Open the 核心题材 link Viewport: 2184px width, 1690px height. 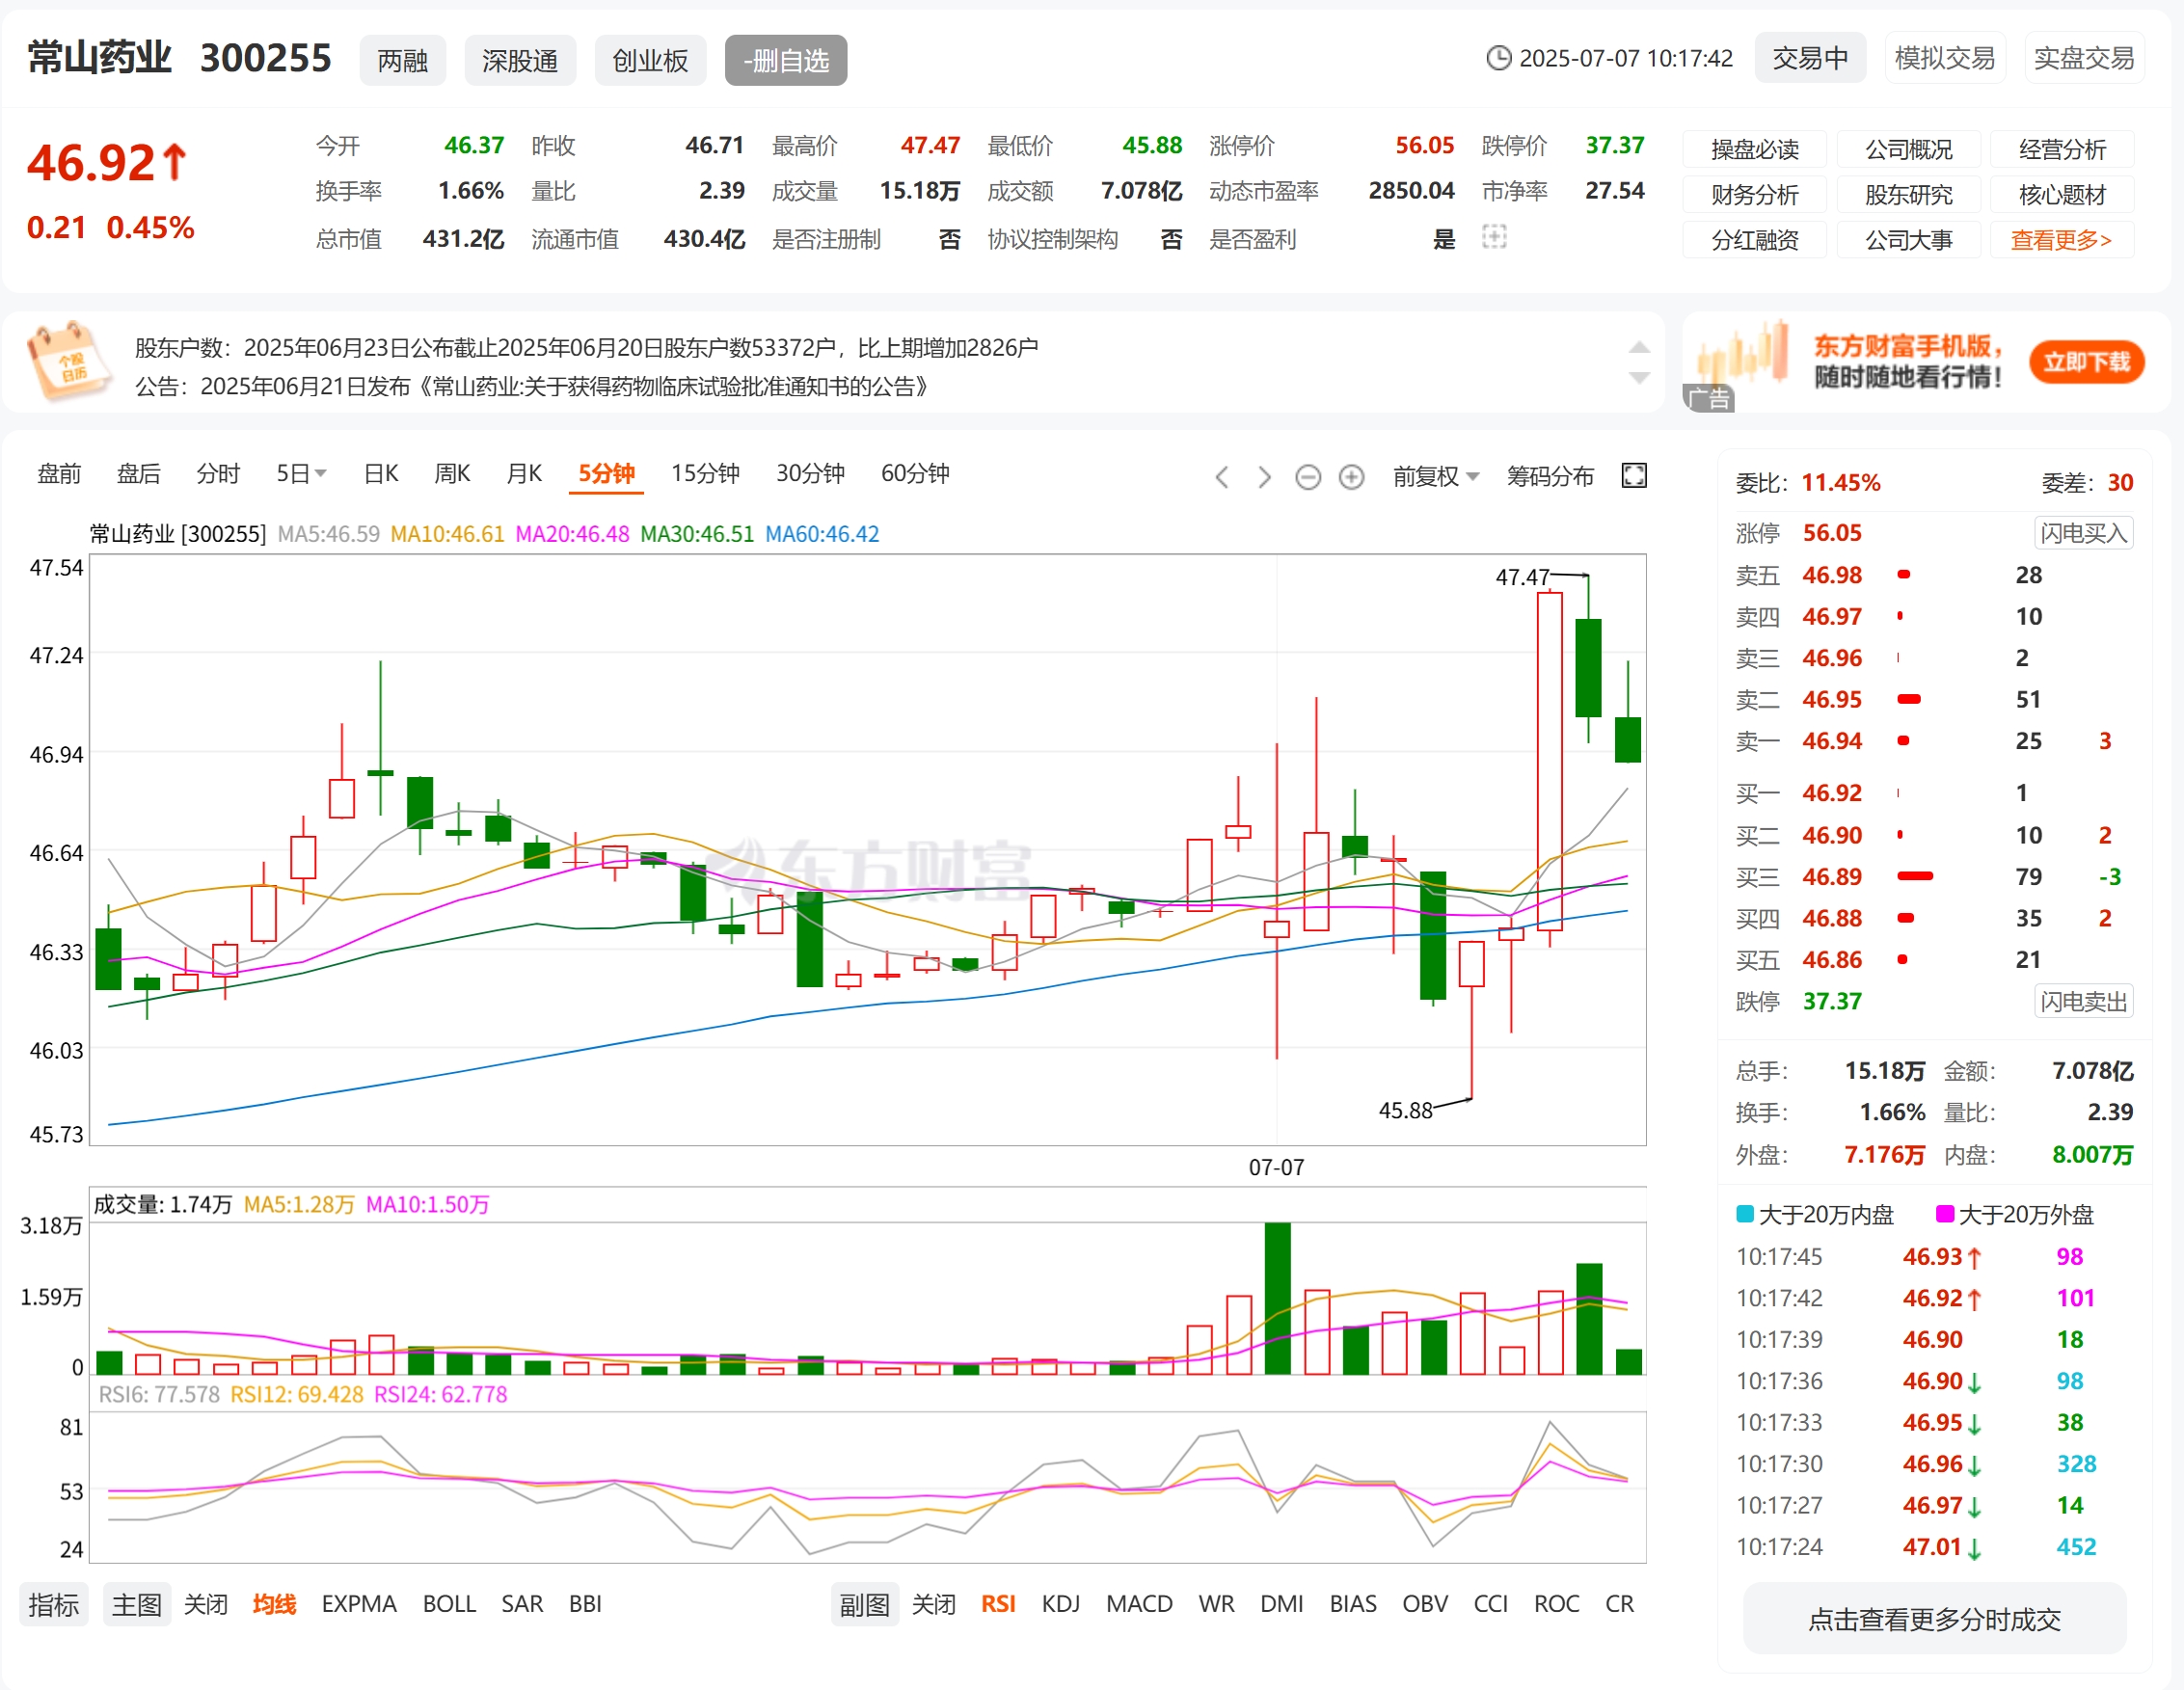[x=2063, y=194]
